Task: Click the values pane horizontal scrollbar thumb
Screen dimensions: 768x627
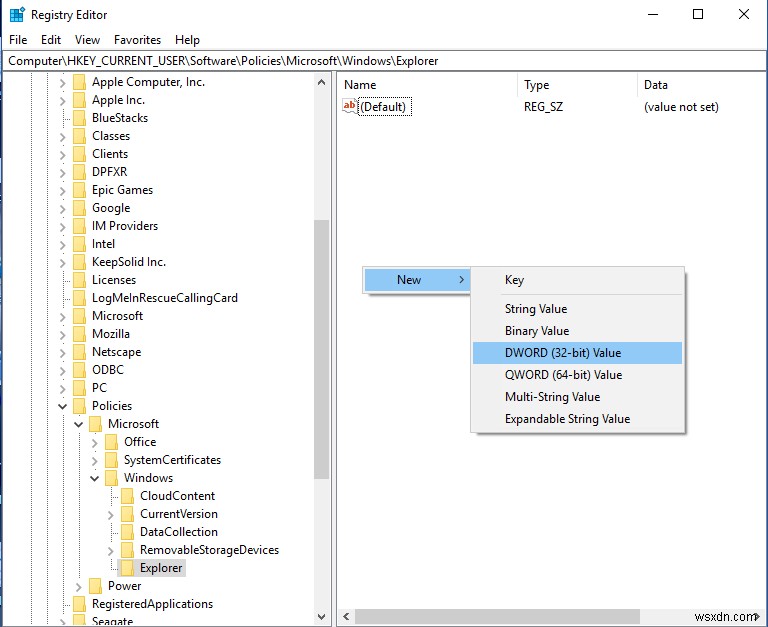Action: point(497,616)
